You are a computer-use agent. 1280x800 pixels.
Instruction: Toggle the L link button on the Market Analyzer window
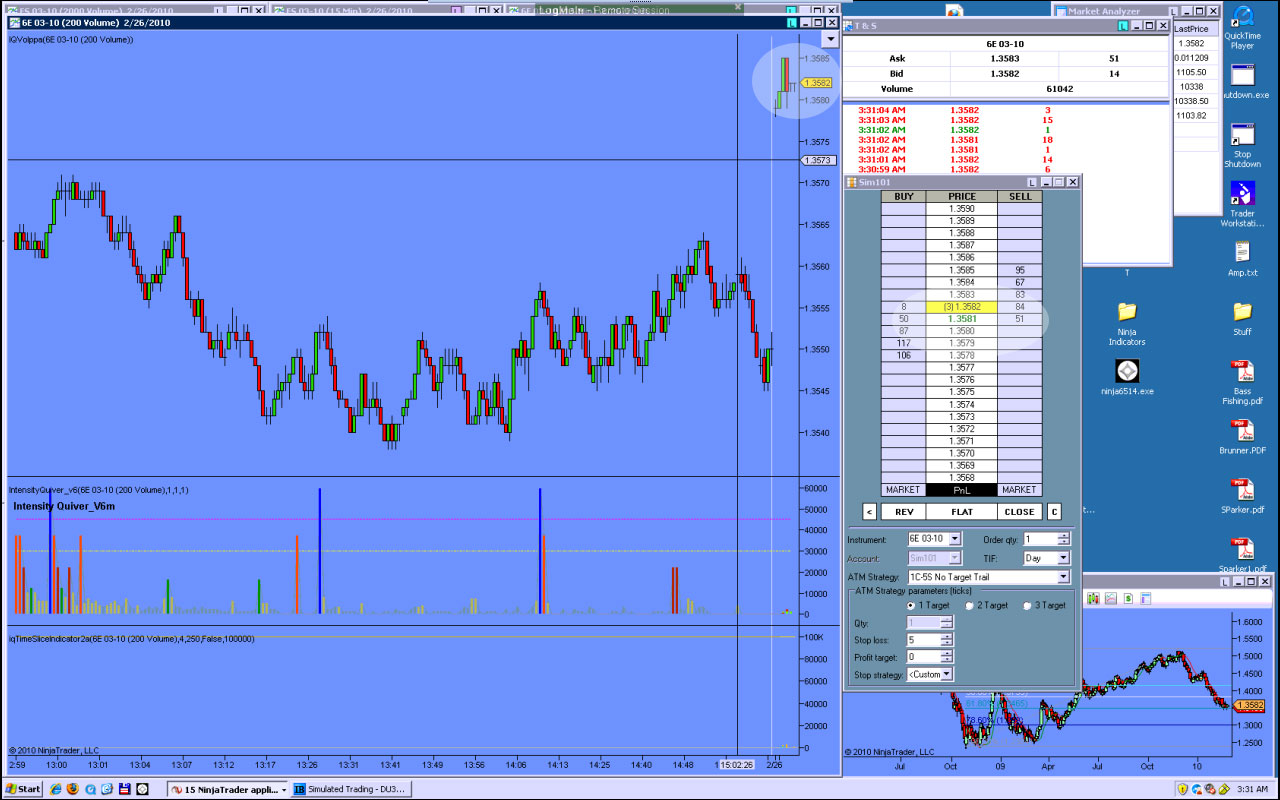click(1174, 11)
